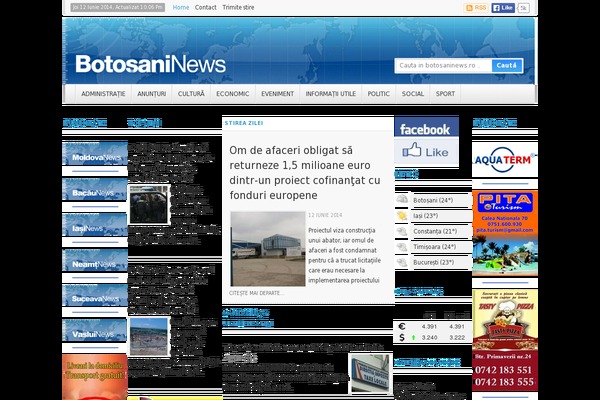Open the Home link

(x=181, y=7)
